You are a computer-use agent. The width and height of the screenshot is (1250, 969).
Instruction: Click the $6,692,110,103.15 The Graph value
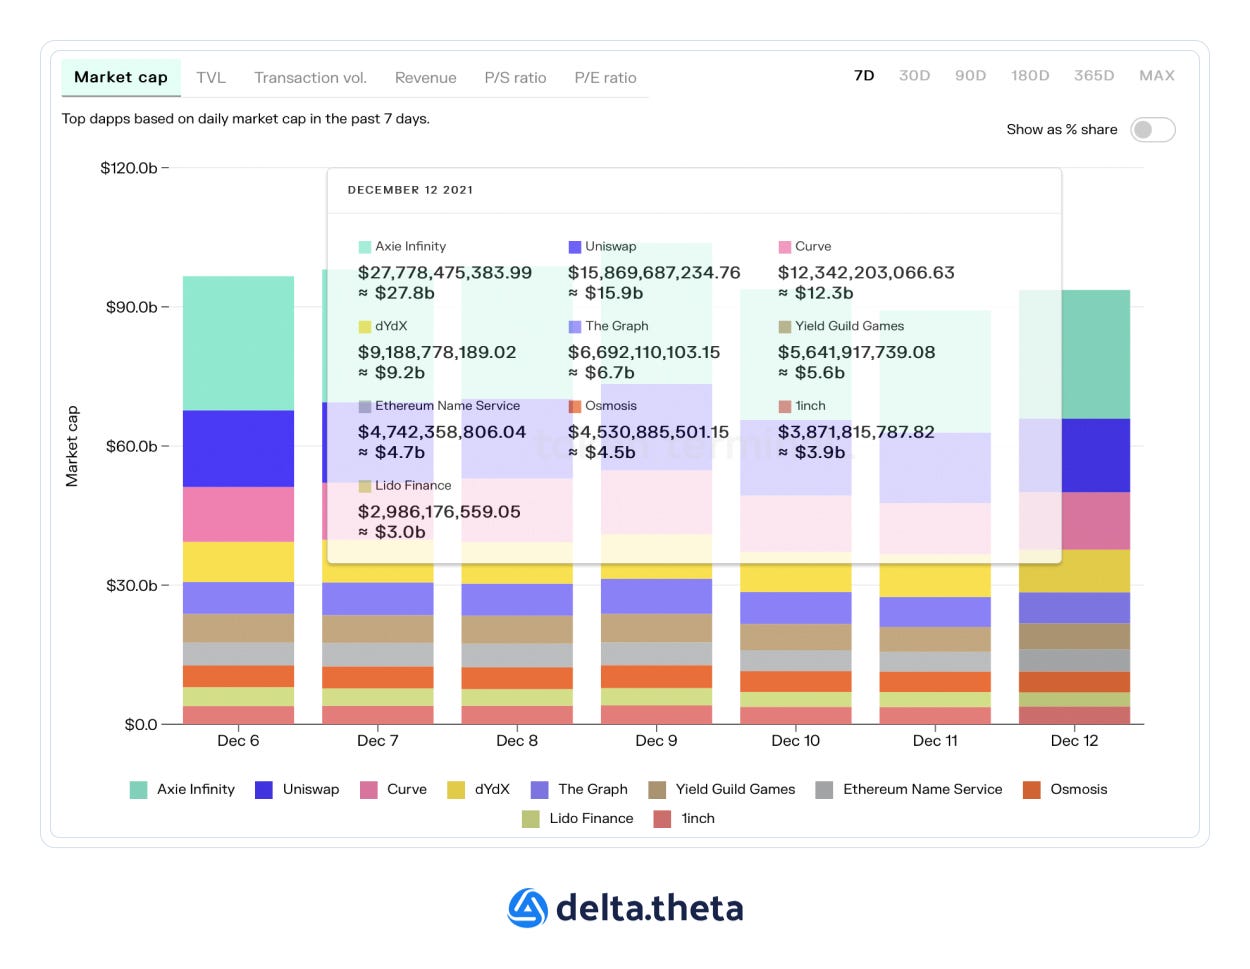644,352
